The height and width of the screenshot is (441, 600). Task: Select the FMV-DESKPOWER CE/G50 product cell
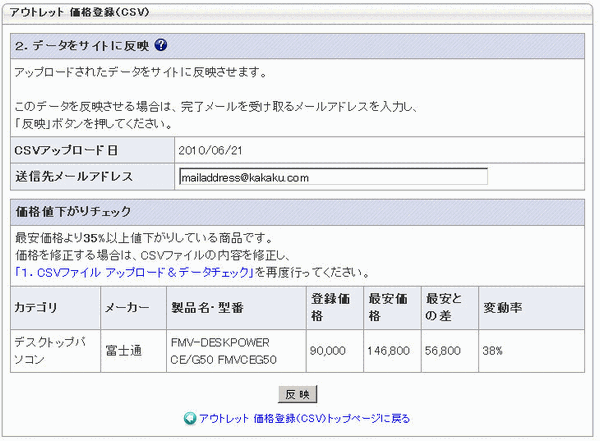click(236, 351)
